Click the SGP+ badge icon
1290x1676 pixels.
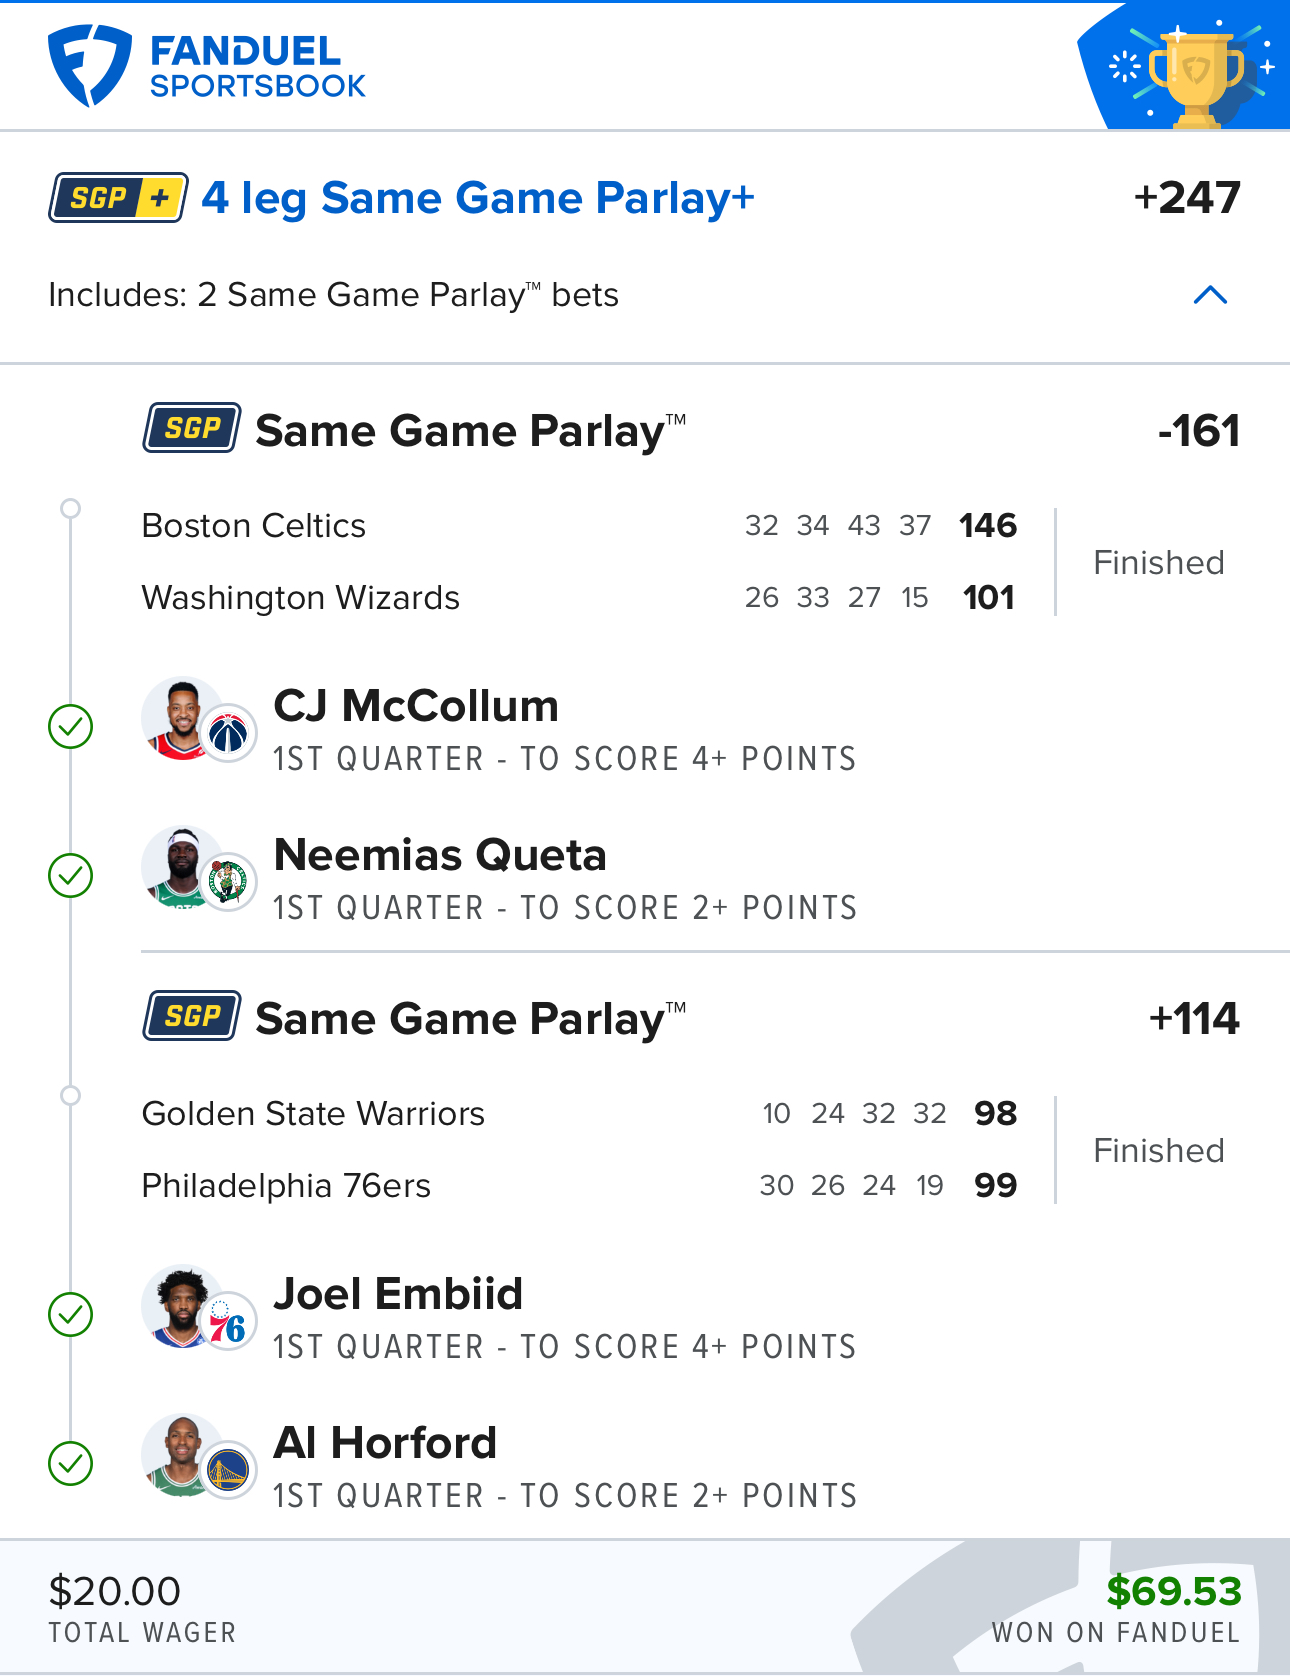[x=118, y=198]
